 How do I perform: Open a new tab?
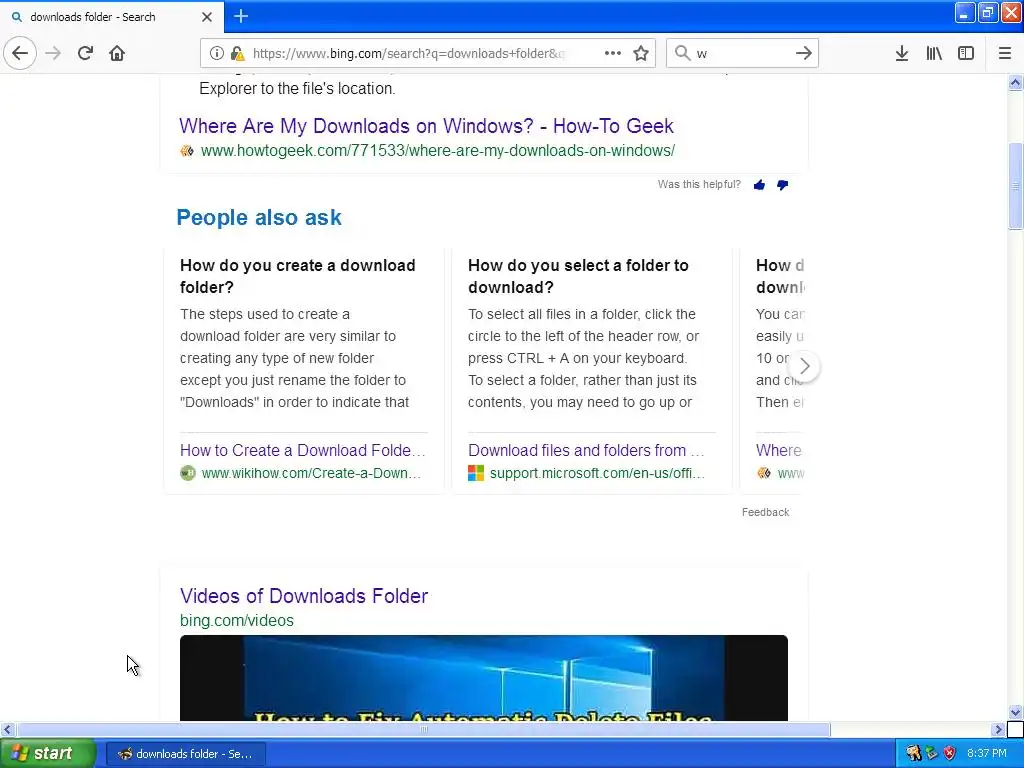coord(241,16)
